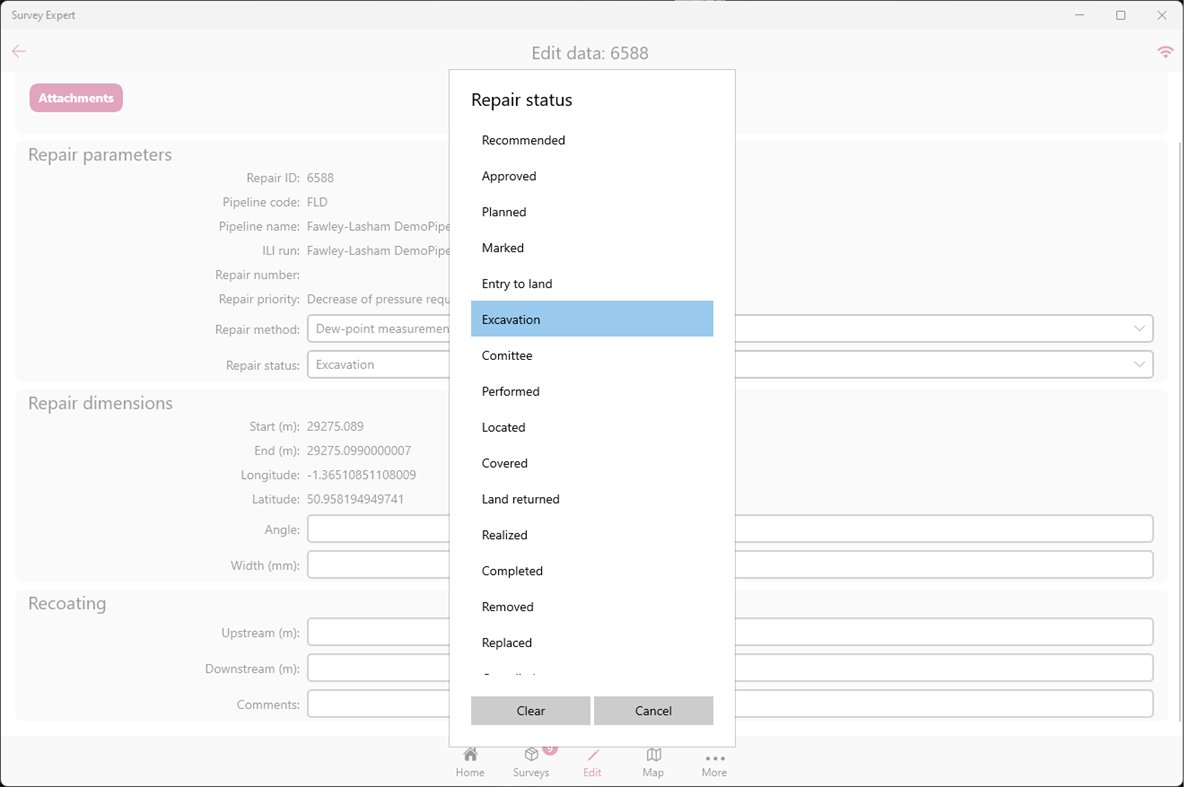1184x787 pixels.
Task: Pick Comittee status option
Action: [x=592, y=355]
